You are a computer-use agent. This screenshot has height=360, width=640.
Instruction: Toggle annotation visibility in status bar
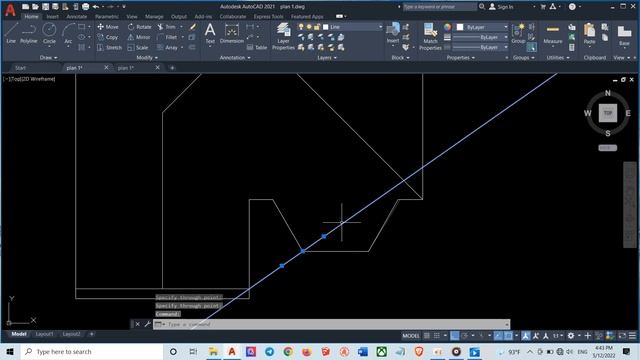(x=526, y=336)
